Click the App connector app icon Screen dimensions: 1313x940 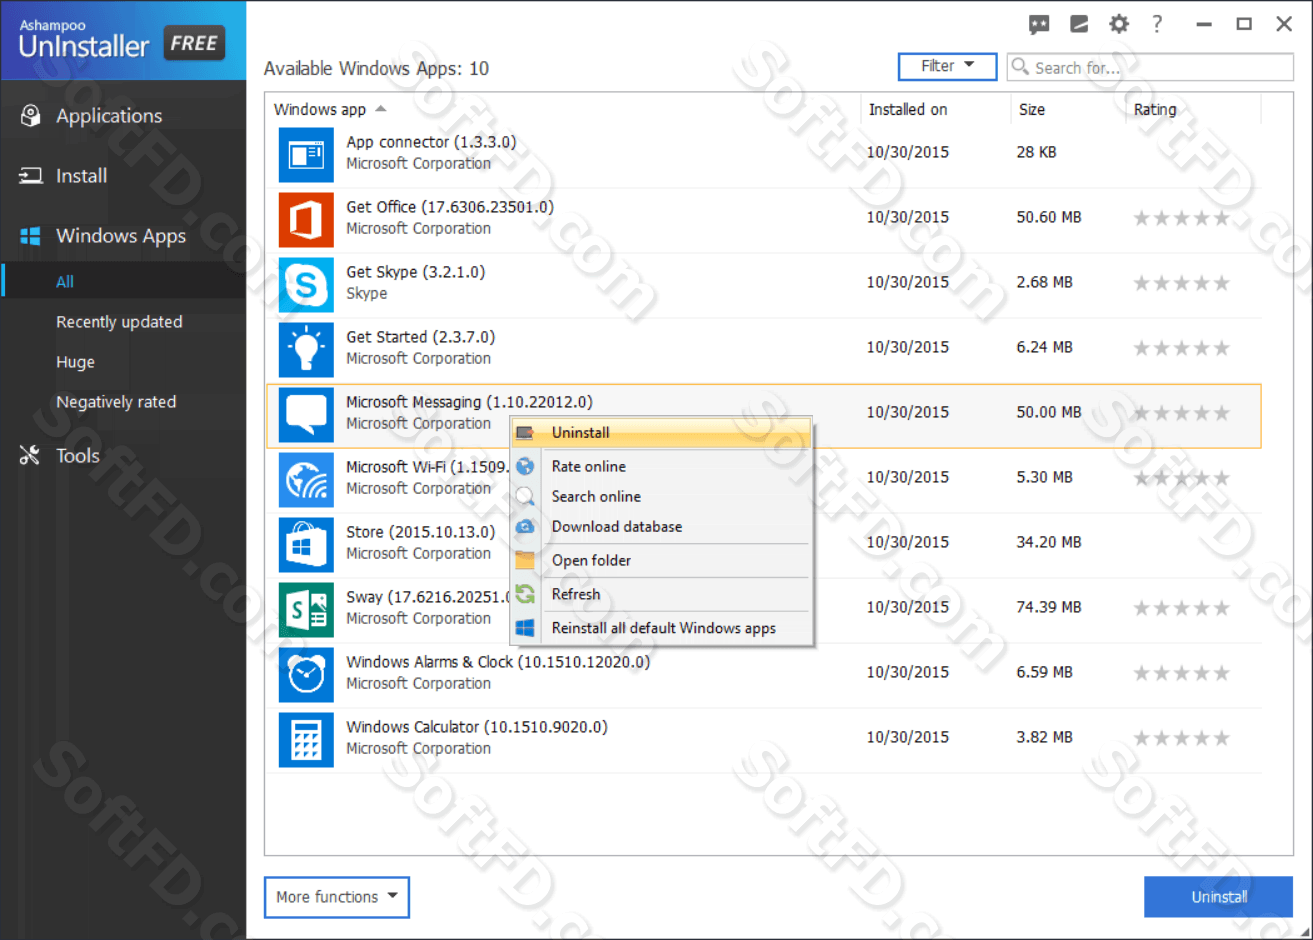coord(306,154)
